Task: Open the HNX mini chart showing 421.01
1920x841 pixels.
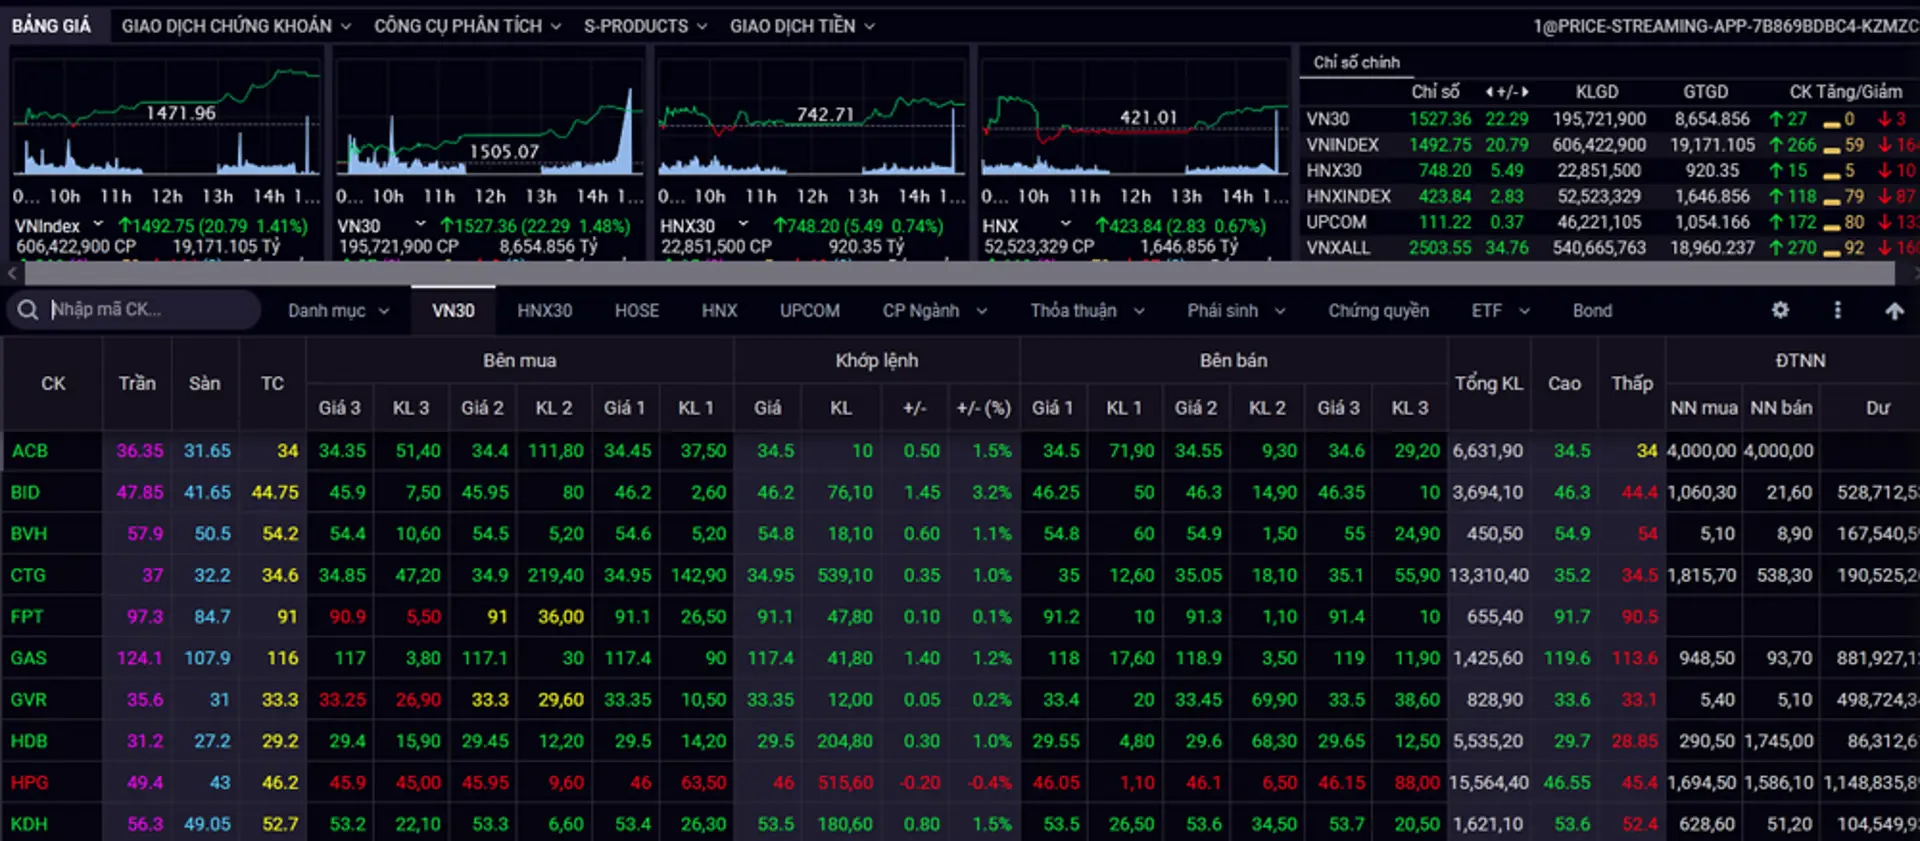Action: [1134, 118]
